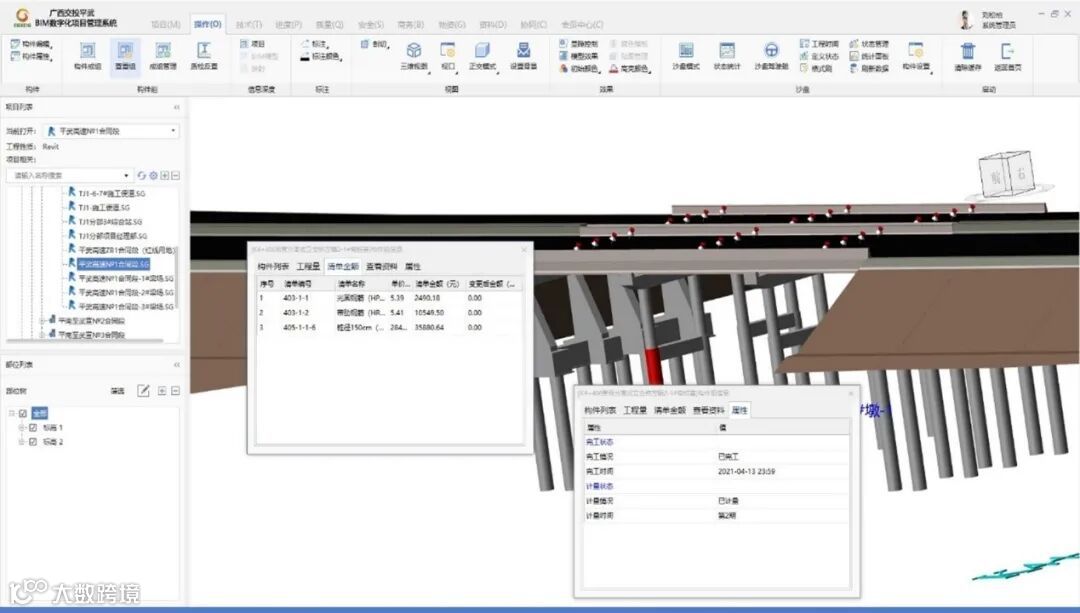The width and height of the screenshot is (1080, 613).
Task: Open 高亮颜色 highlight color picker
Action: coord(629,69)
